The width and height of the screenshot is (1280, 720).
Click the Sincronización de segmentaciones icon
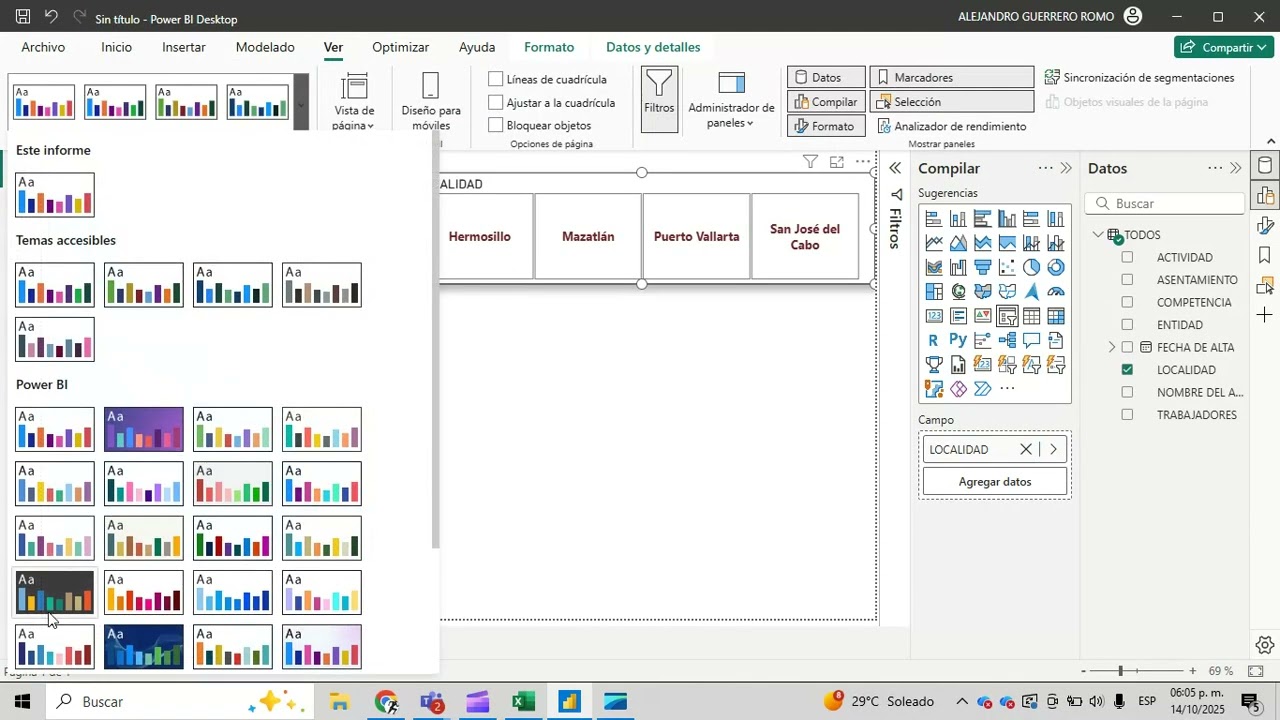click(x=1052, y=77)
